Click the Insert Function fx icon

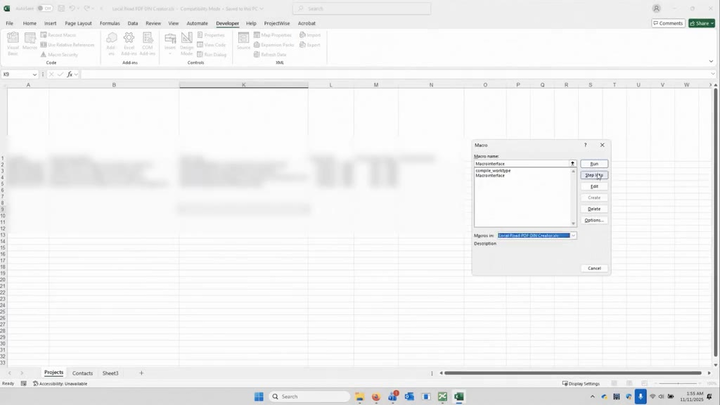click(x=69, y=74)
